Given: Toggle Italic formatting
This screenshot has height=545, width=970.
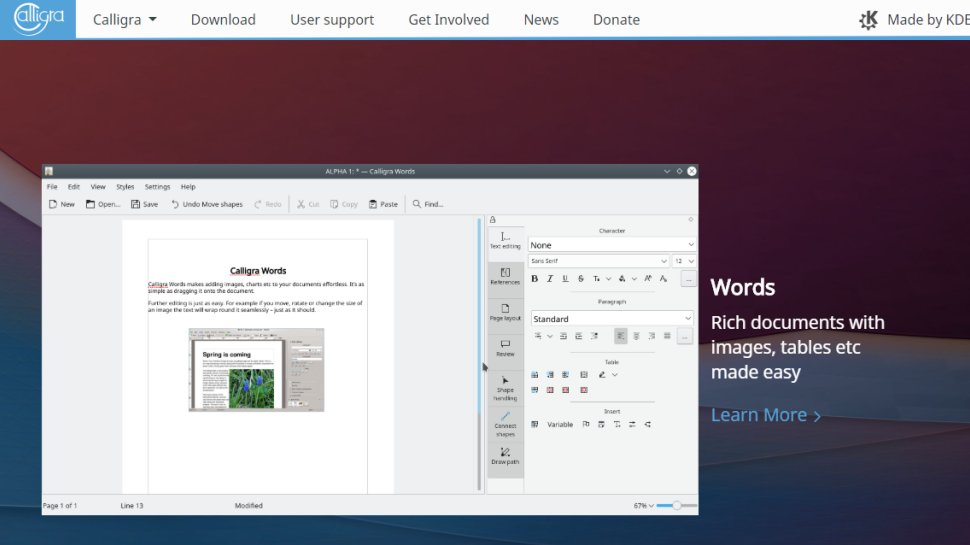Looking at the screenshot, I should click(549, 279).
